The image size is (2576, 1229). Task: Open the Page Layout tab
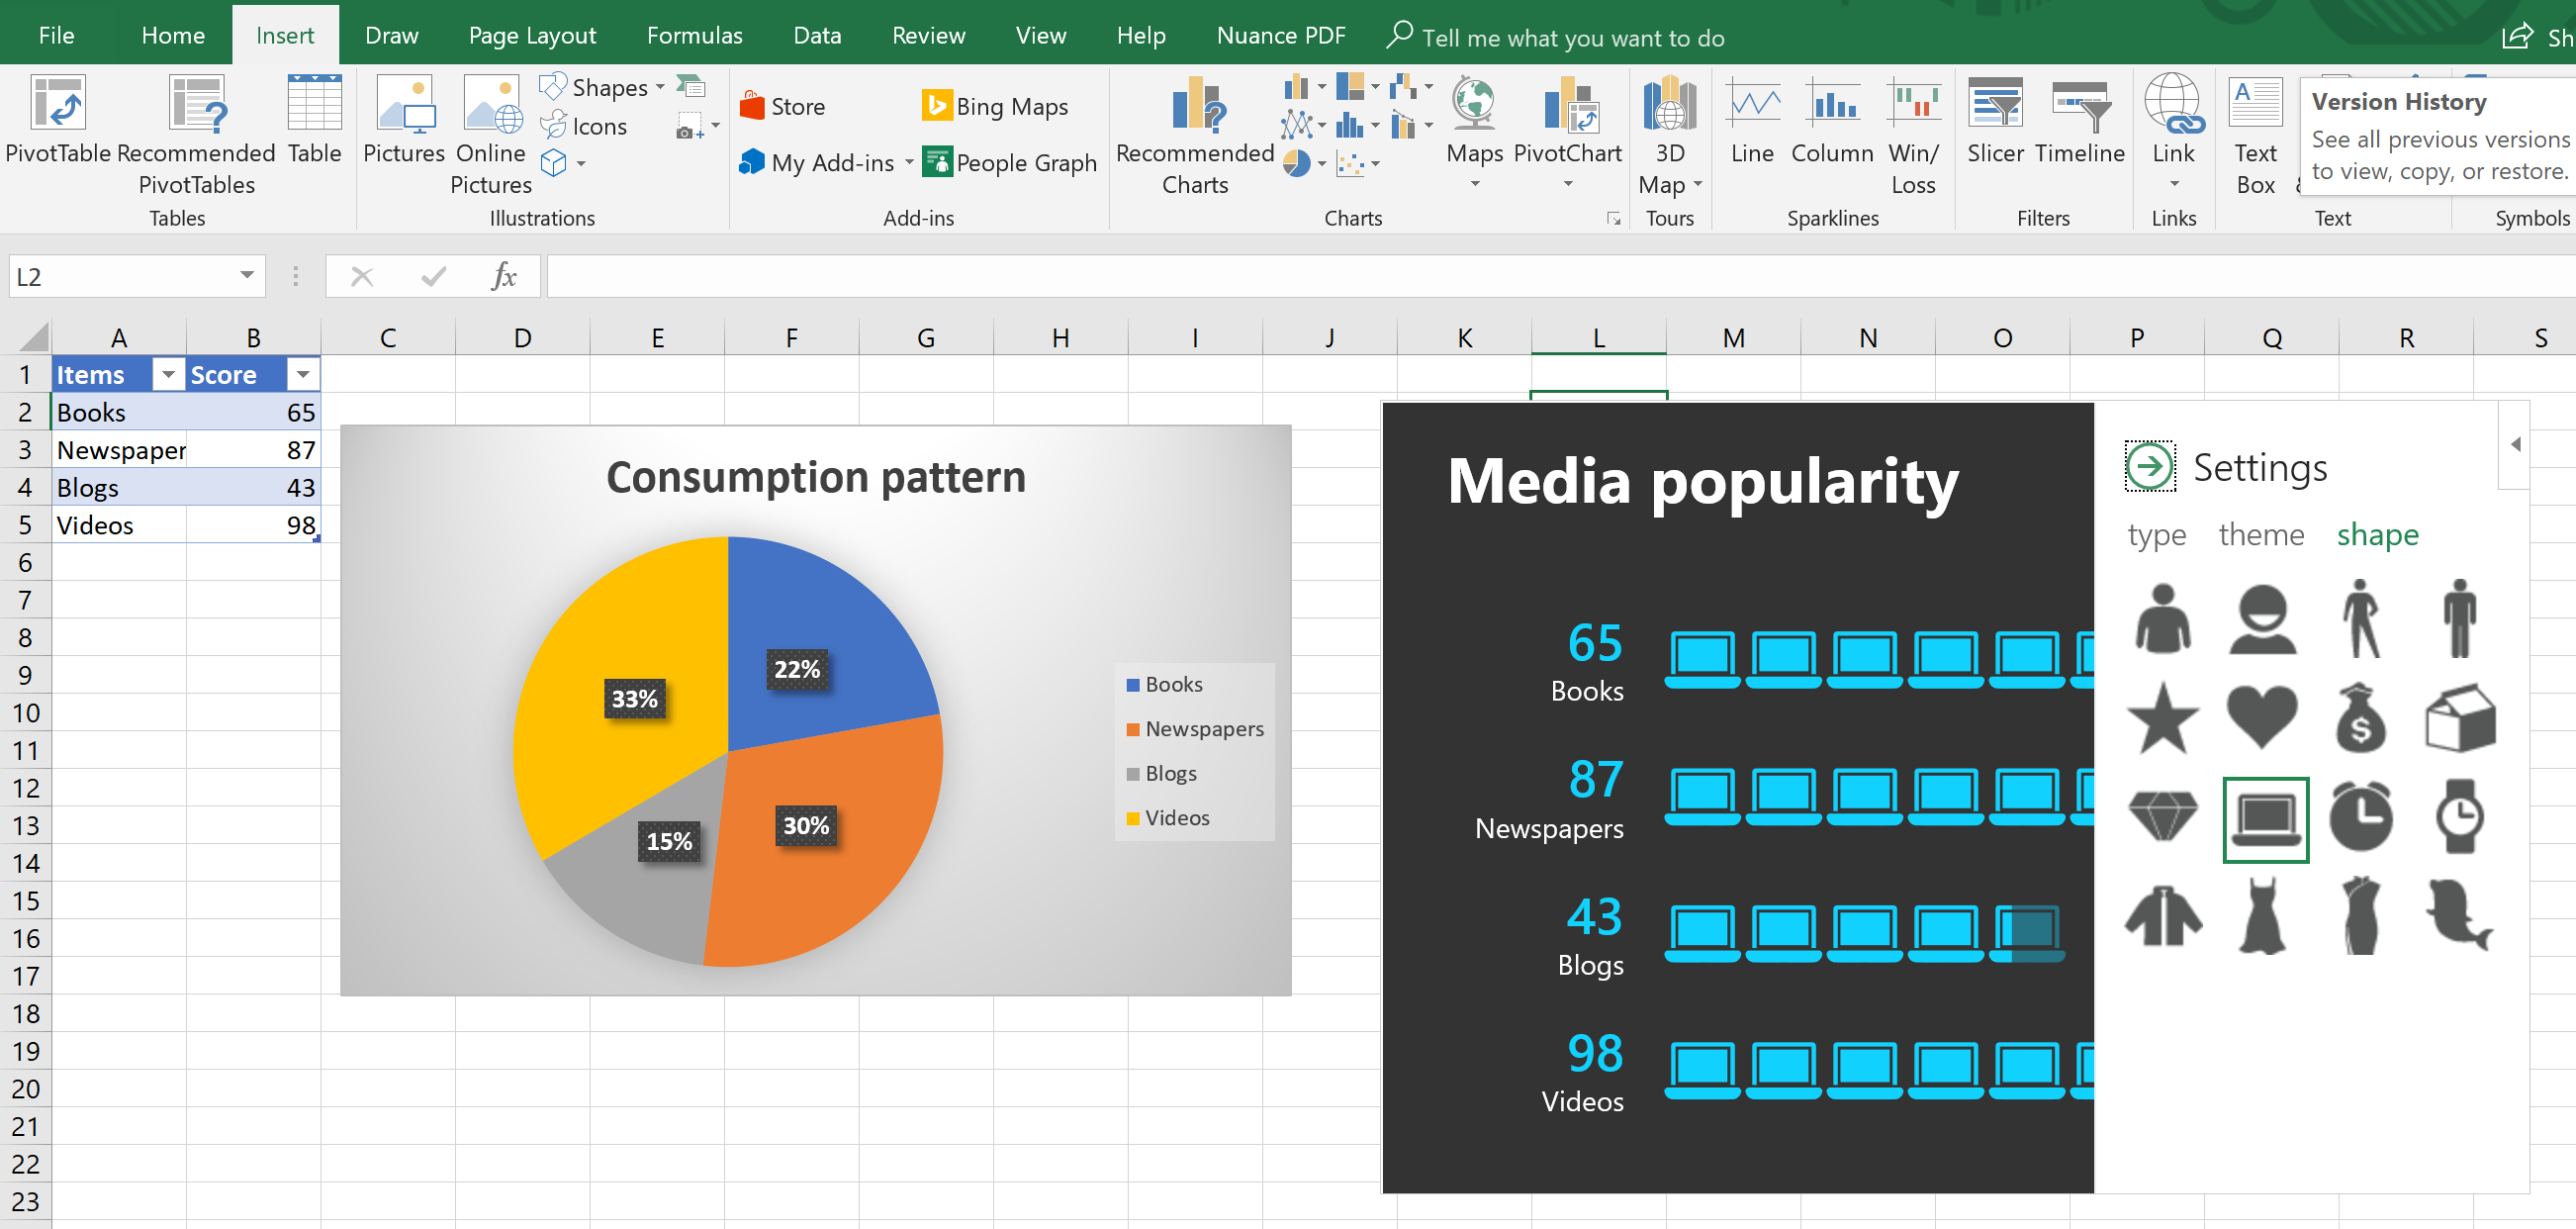(x=532, y=36)
